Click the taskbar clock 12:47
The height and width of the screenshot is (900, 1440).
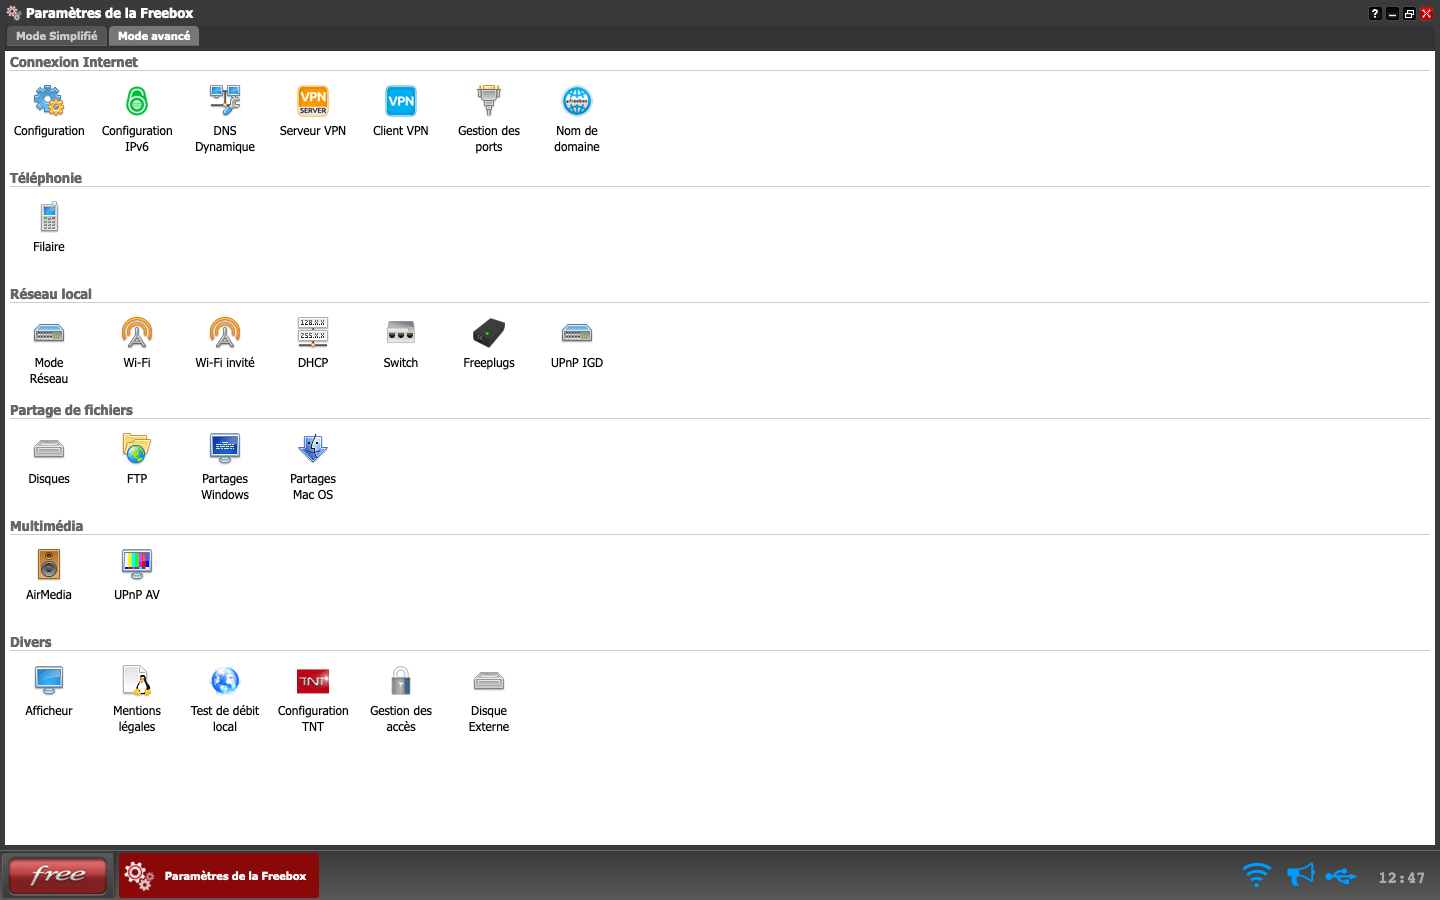click(1401, 878)
